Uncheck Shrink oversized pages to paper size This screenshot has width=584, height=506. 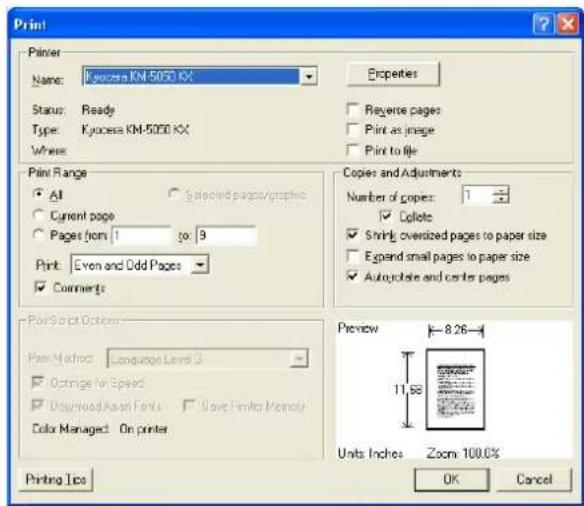(x=352, y=235)
